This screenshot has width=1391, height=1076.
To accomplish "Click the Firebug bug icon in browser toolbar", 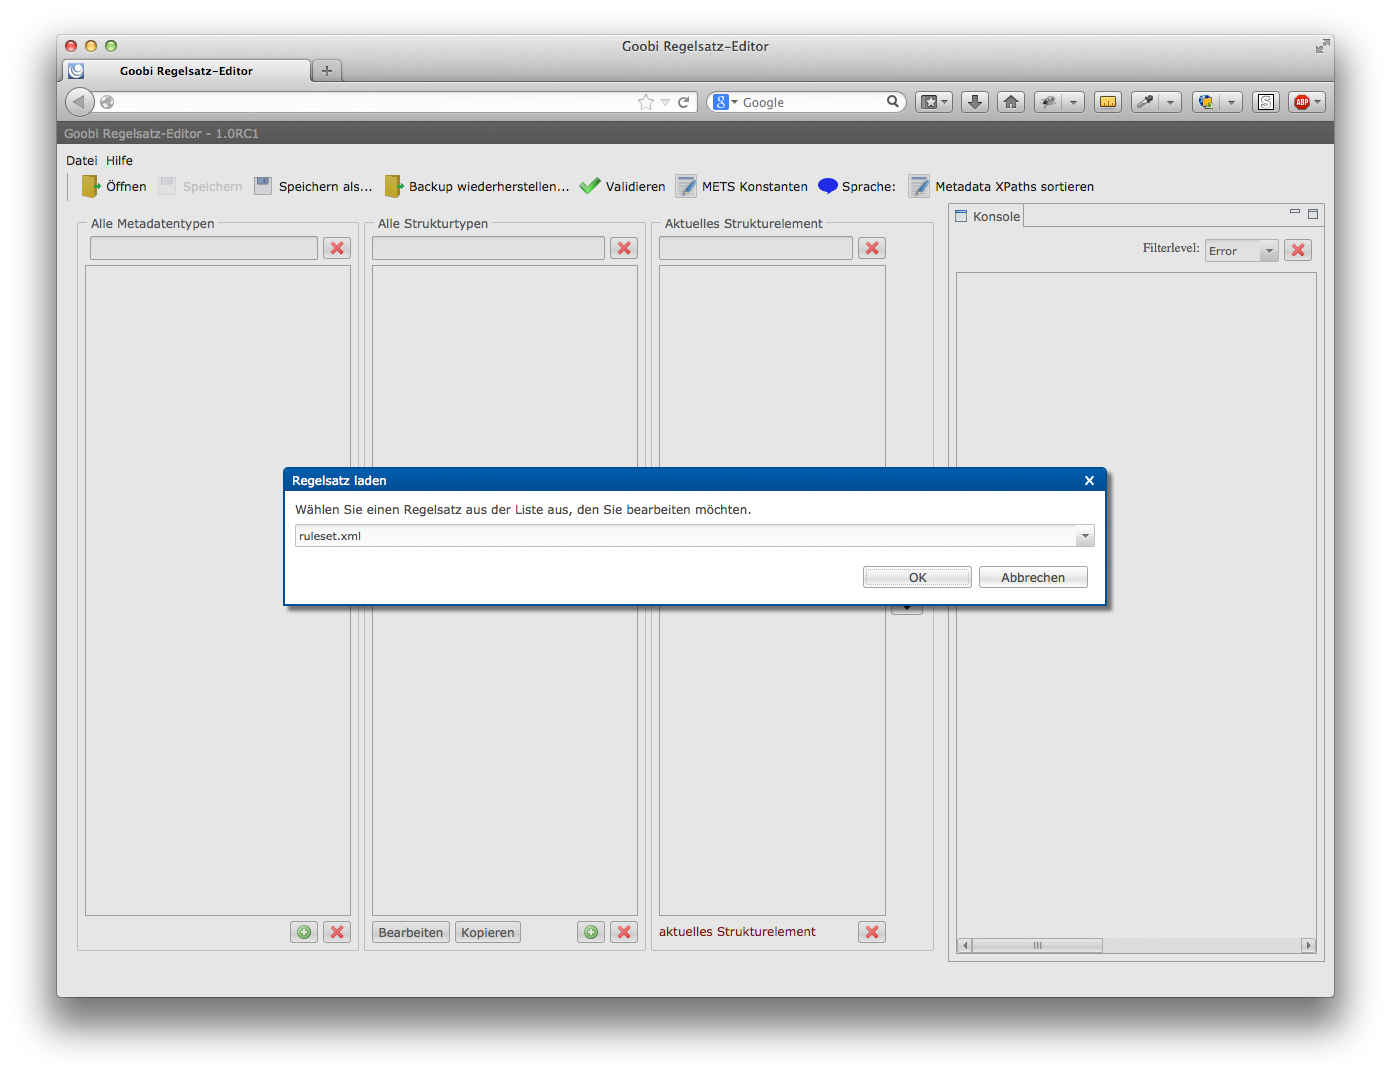I will [x=1048, y=102].
